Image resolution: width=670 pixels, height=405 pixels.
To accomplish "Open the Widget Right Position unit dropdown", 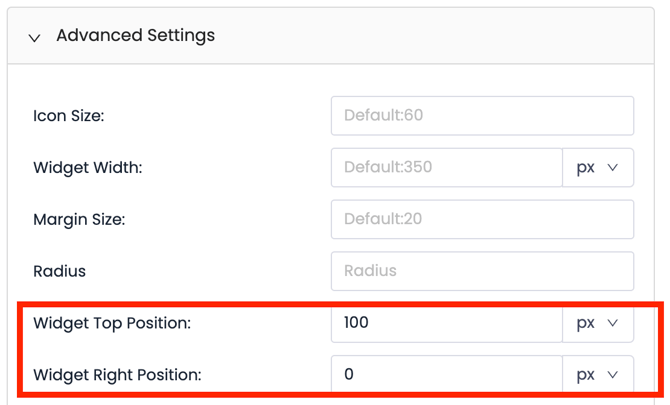I will coord(598,375).
